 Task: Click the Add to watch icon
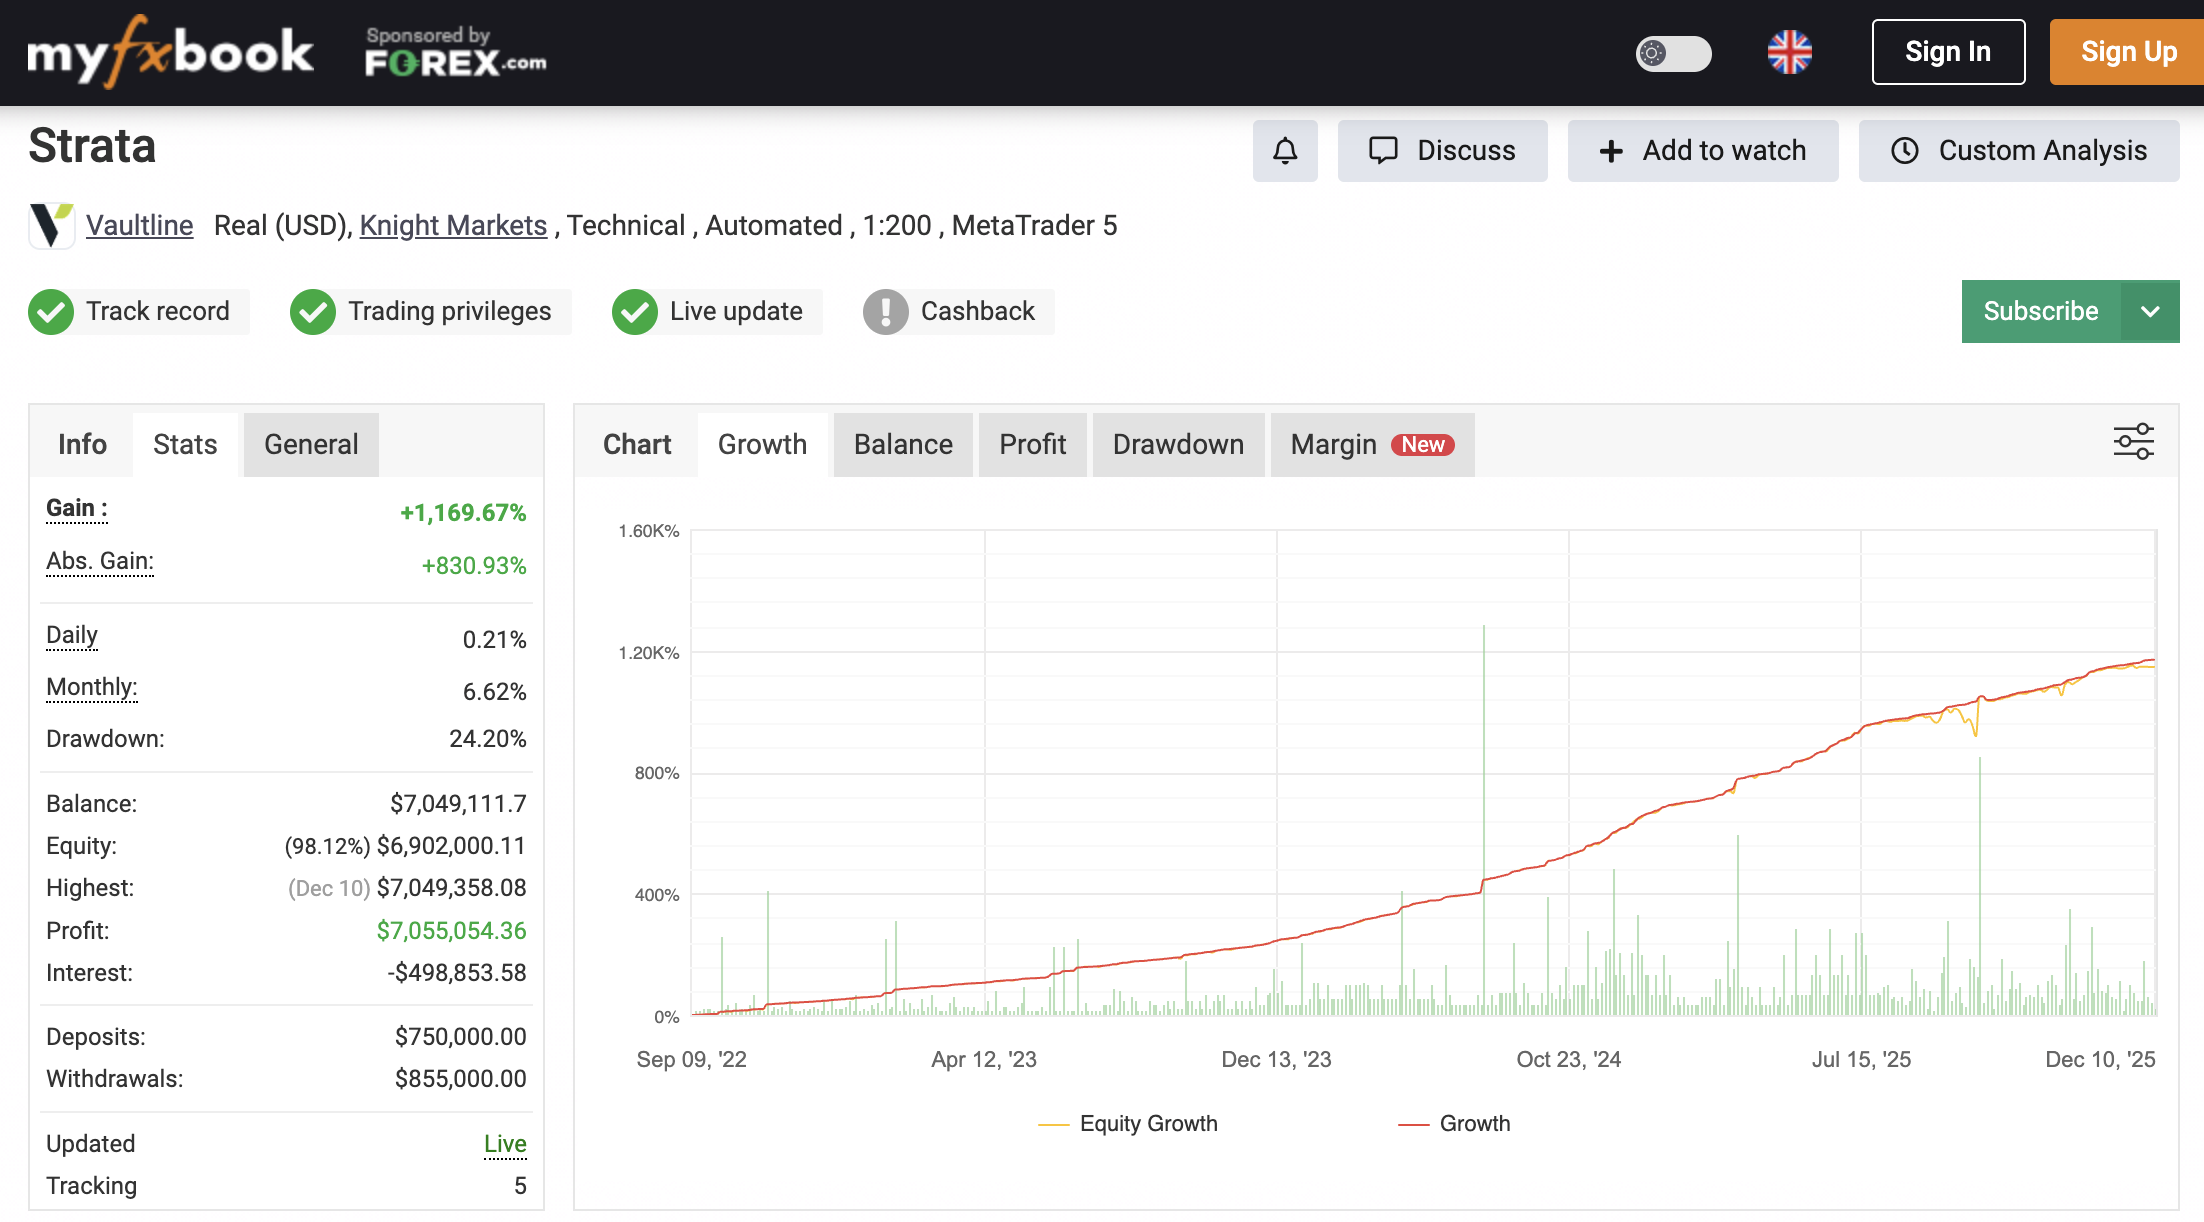tap(1611, 151)
